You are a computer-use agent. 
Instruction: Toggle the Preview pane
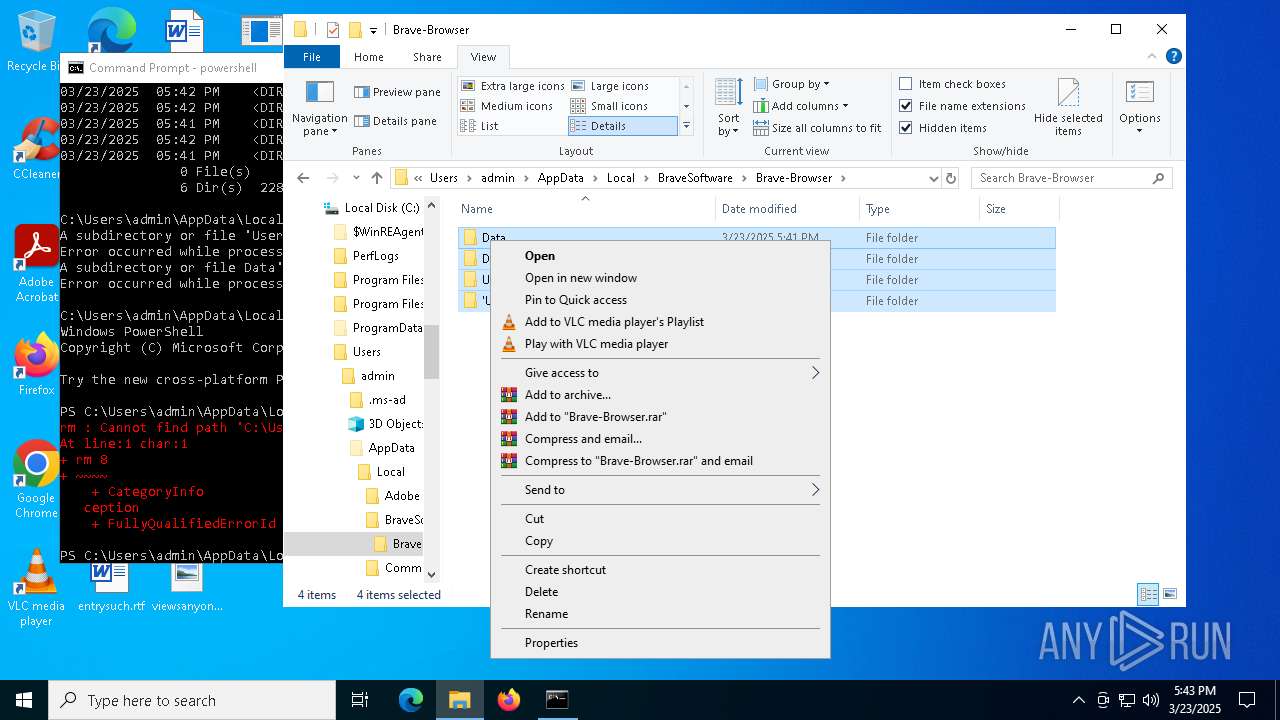397,92
